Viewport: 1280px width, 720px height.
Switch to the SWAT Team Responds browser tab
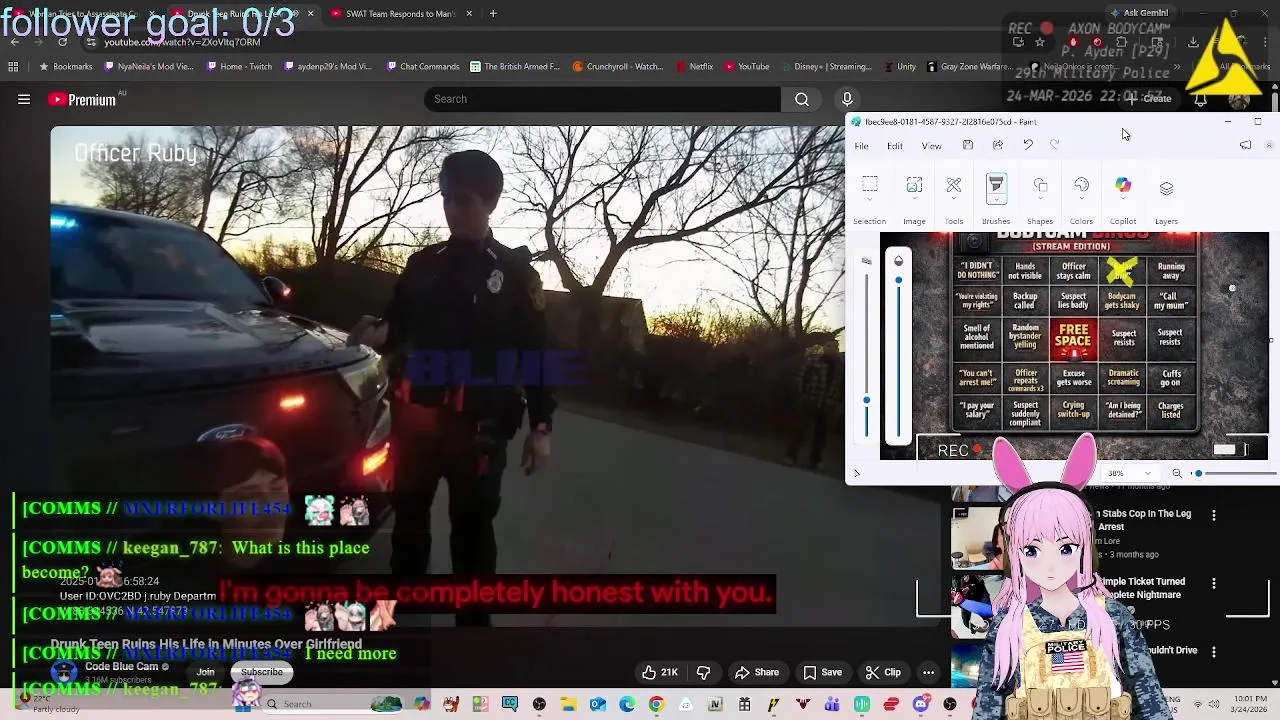(x=400, y=14)
